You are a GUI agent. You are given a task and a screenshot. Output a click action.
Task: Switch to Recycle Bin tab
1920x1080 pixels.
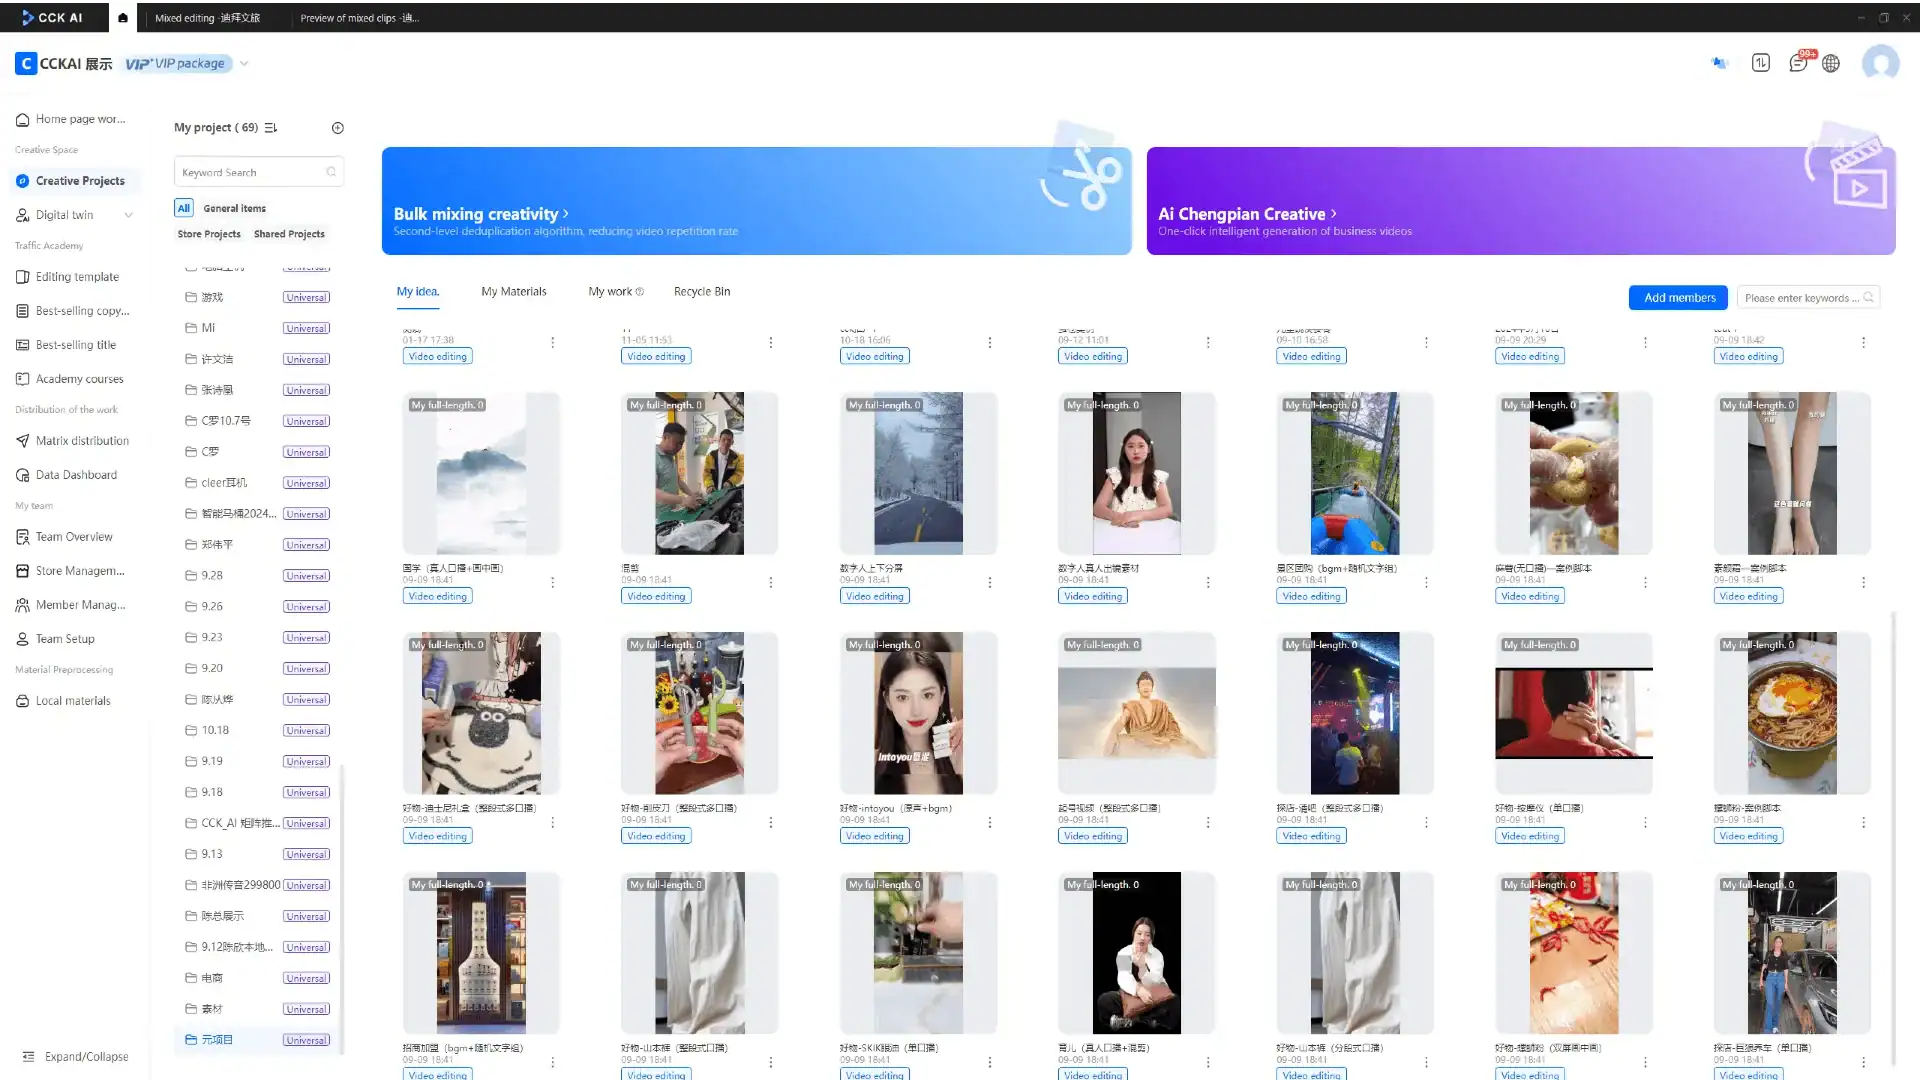pos(701,292)
